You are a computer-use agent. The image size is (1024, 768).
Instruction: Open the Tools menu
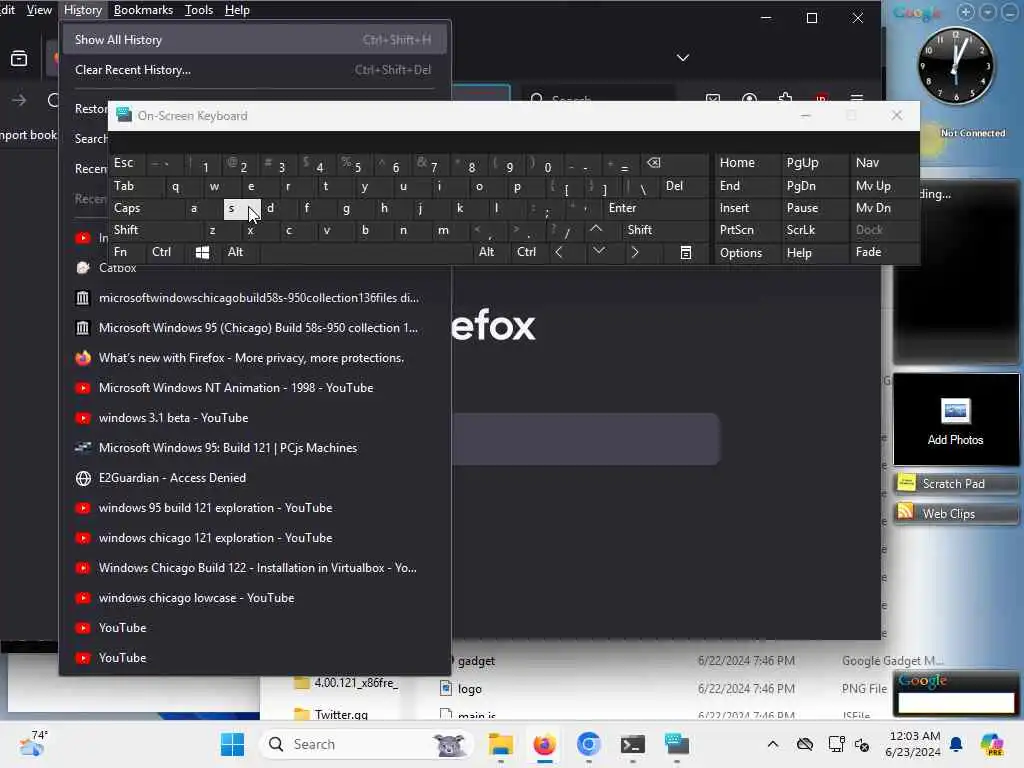coord(199,10)
